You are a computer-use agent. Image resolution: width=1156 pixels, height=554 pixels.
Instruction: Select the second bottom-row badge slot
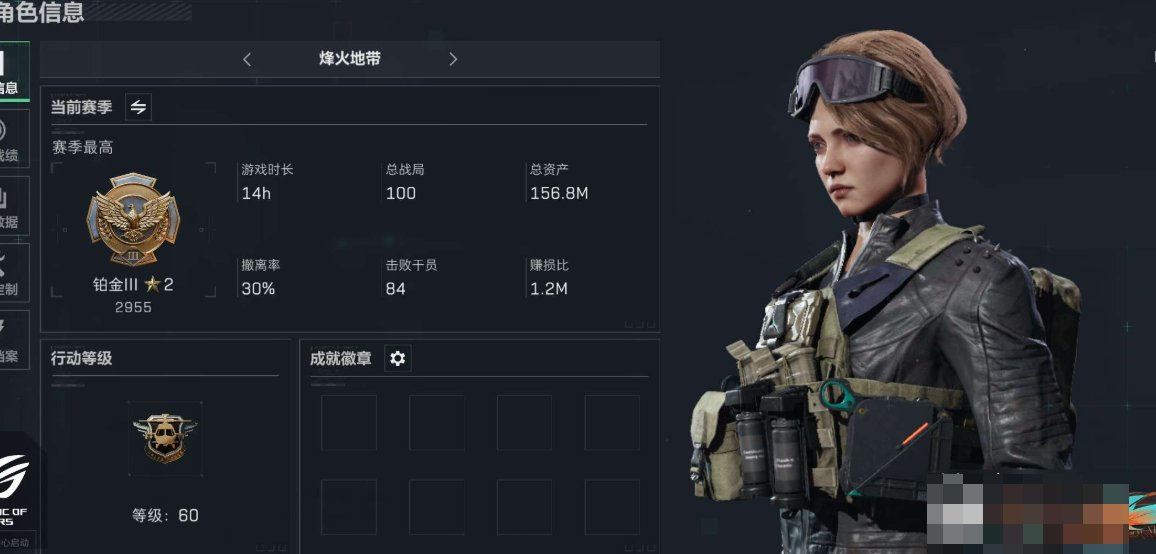coord(437,507)
